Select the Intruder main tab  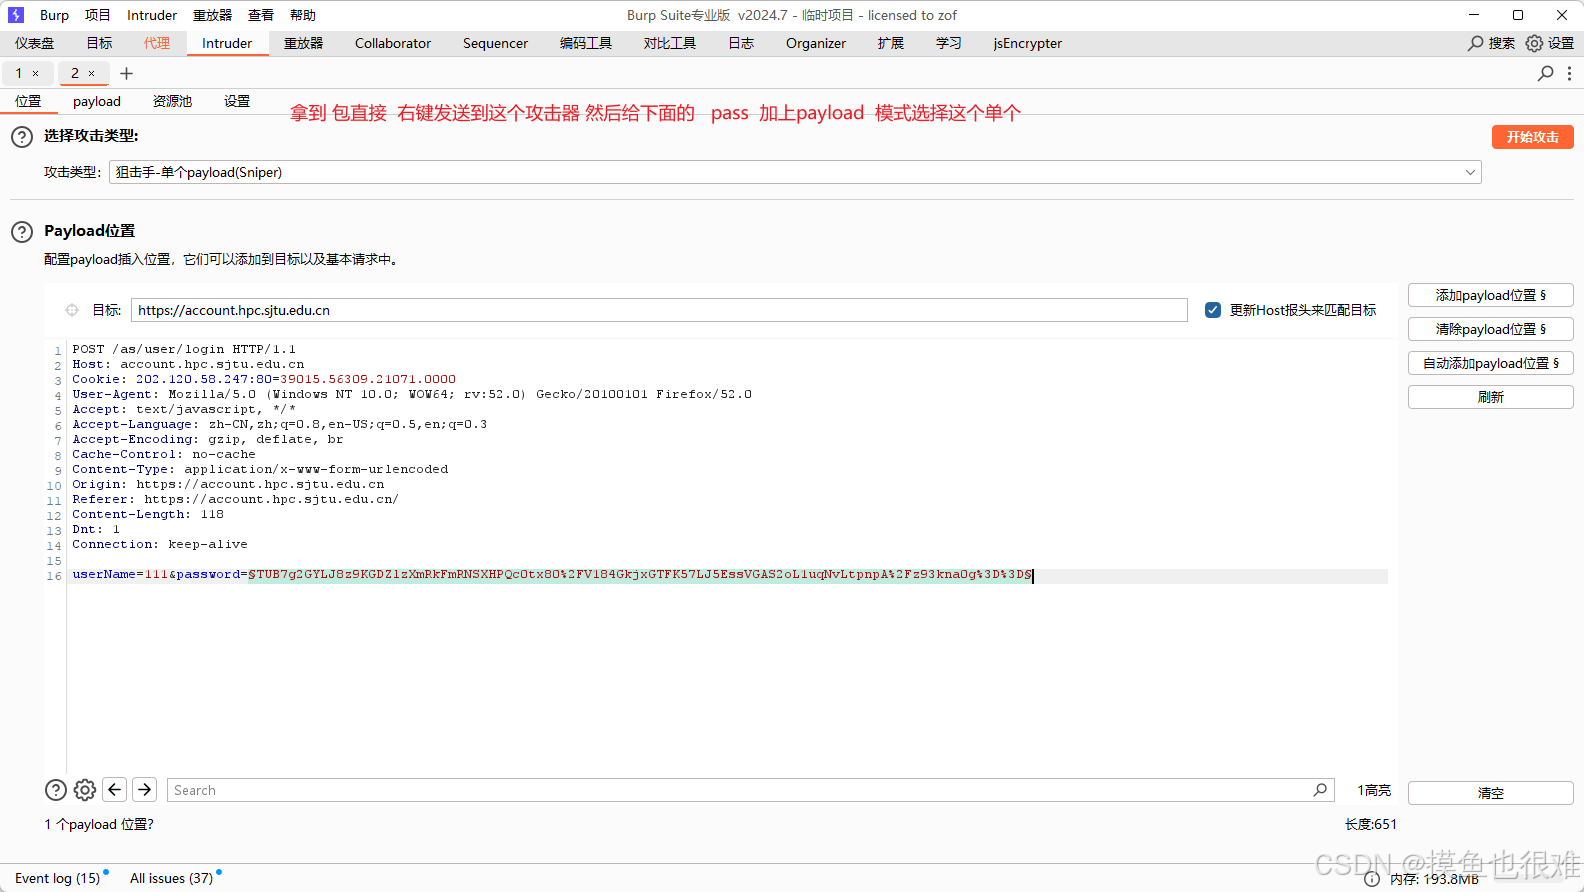(227, 43)
